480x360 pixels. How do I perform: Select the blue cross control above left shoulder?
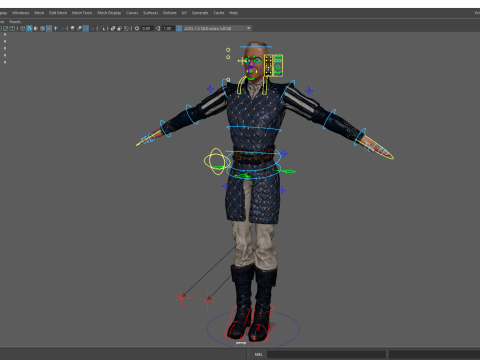point(210,89)
